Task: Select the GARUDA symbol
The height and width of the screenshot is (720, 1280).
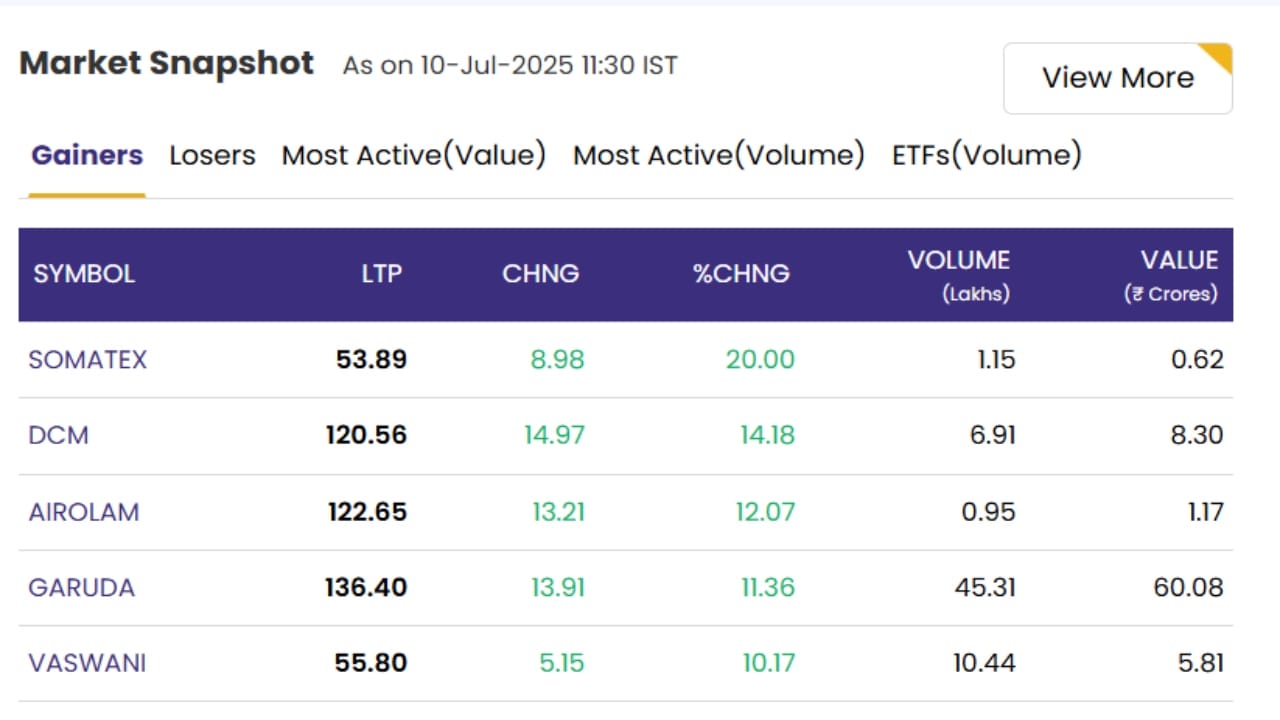Action: click(81, 587)
